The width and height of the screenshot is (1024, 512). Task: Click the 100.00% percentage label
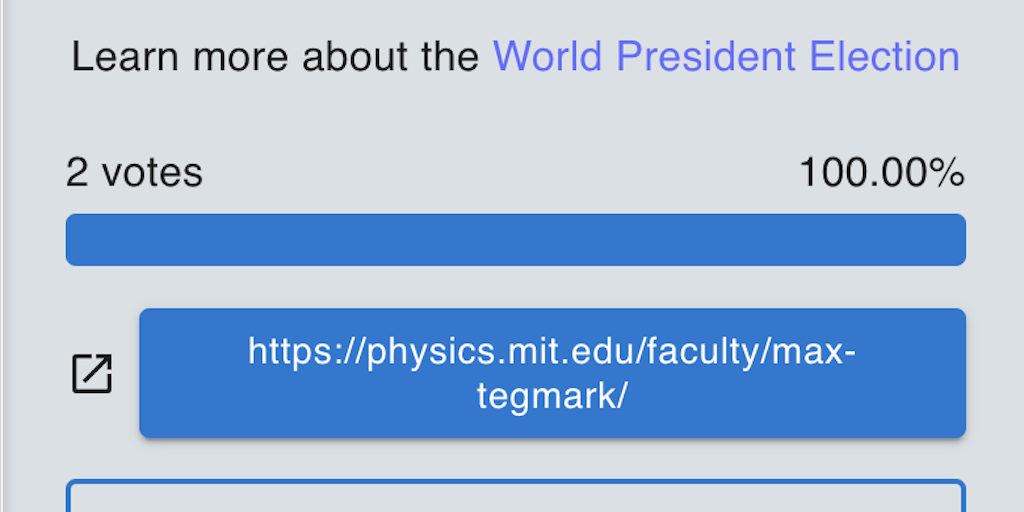(881, 173)
